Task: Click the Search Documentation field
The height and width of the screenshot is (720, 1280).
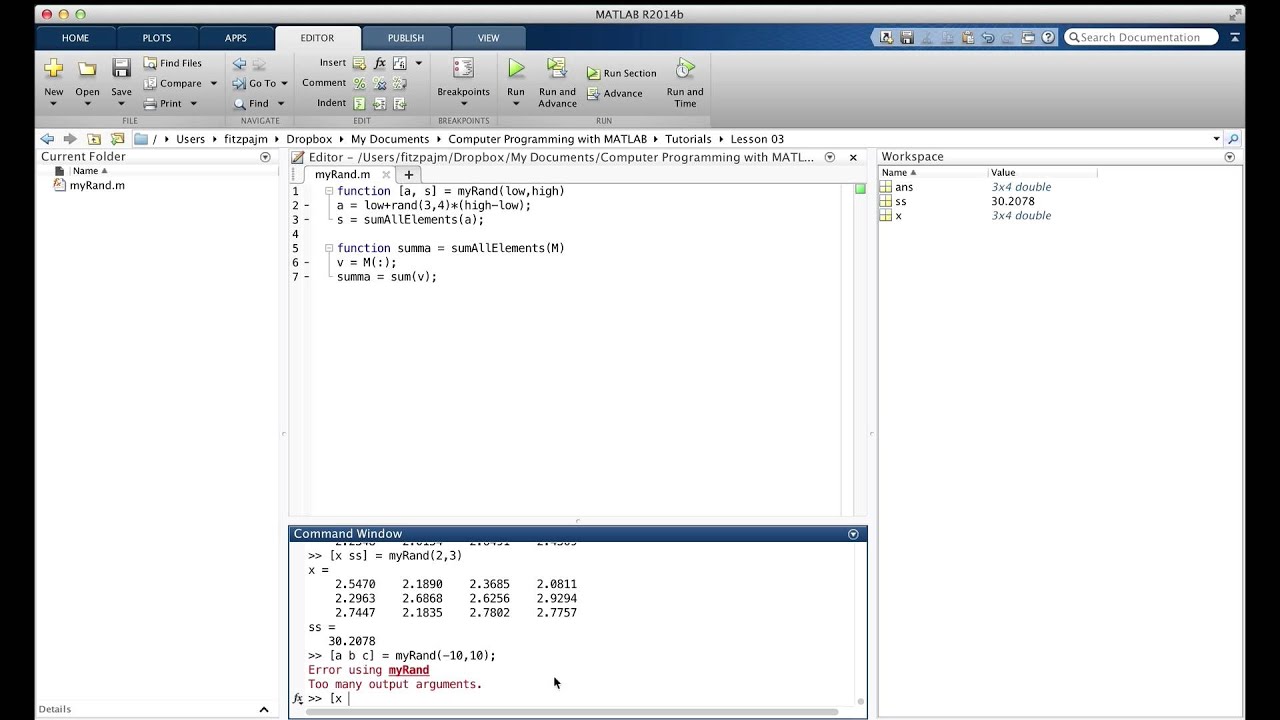Action: (x=1141, y=37)
